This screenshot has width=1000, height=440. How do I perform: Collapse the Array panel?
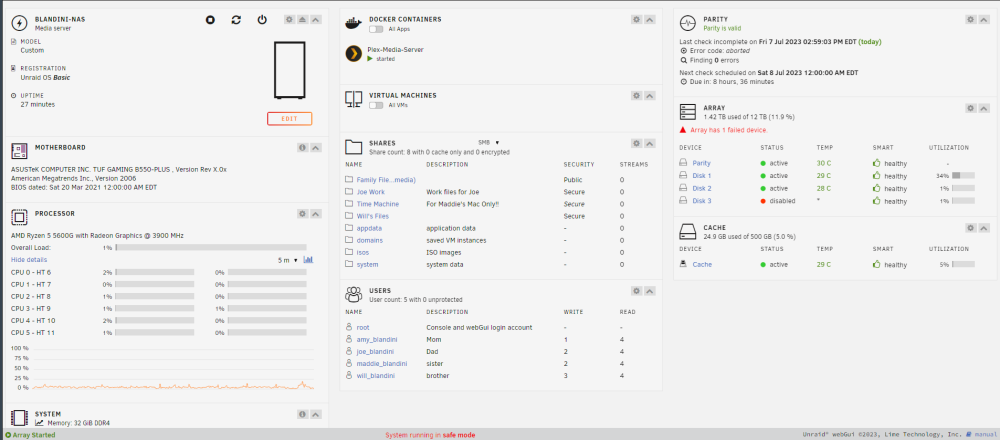[x=983, y=108]
